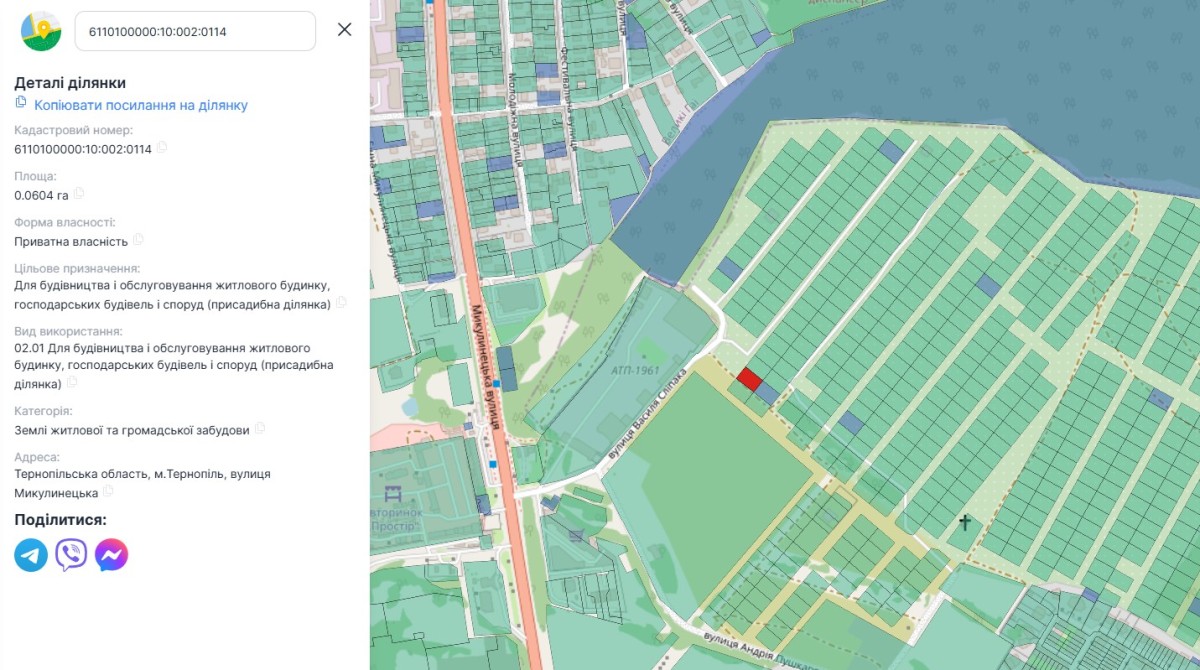Select the red highlighted parcel on the map
Screen dimensions: 1200x670
749,380
